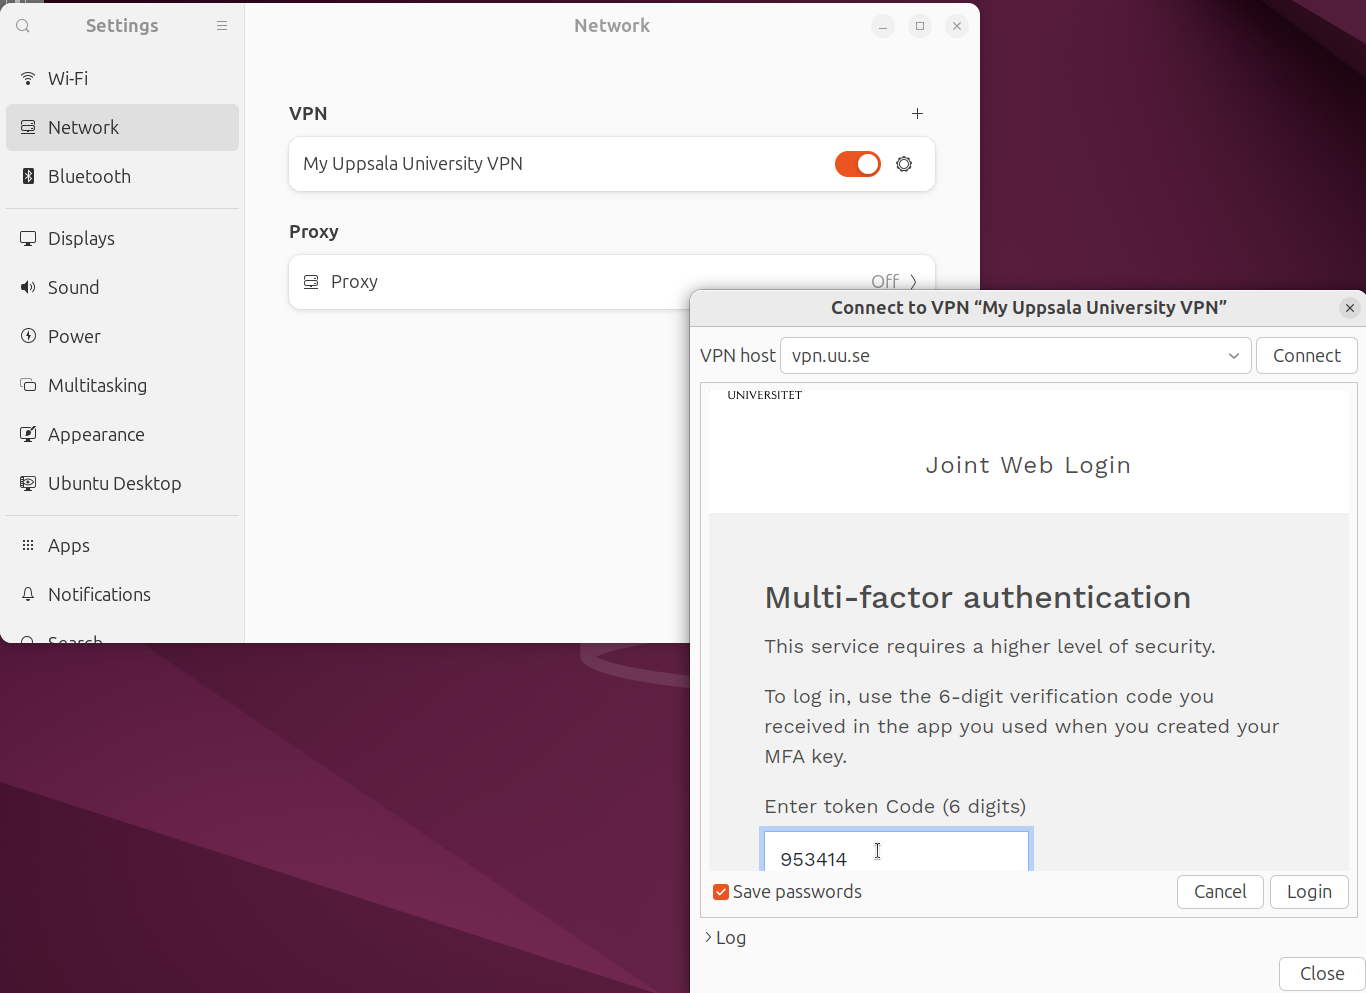Go to Multitasking settings

click(x=97, y=385)
